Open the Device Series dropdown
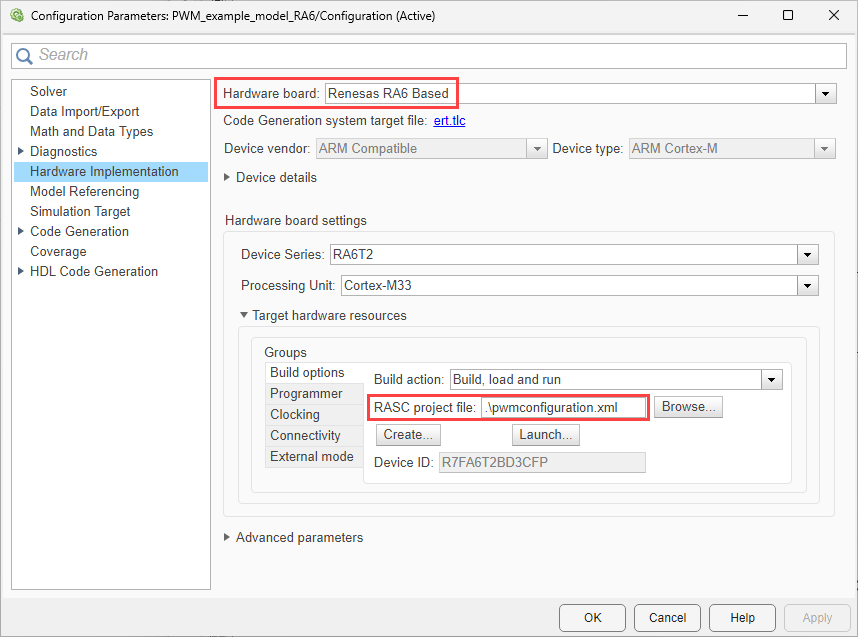 click(808, 255)
